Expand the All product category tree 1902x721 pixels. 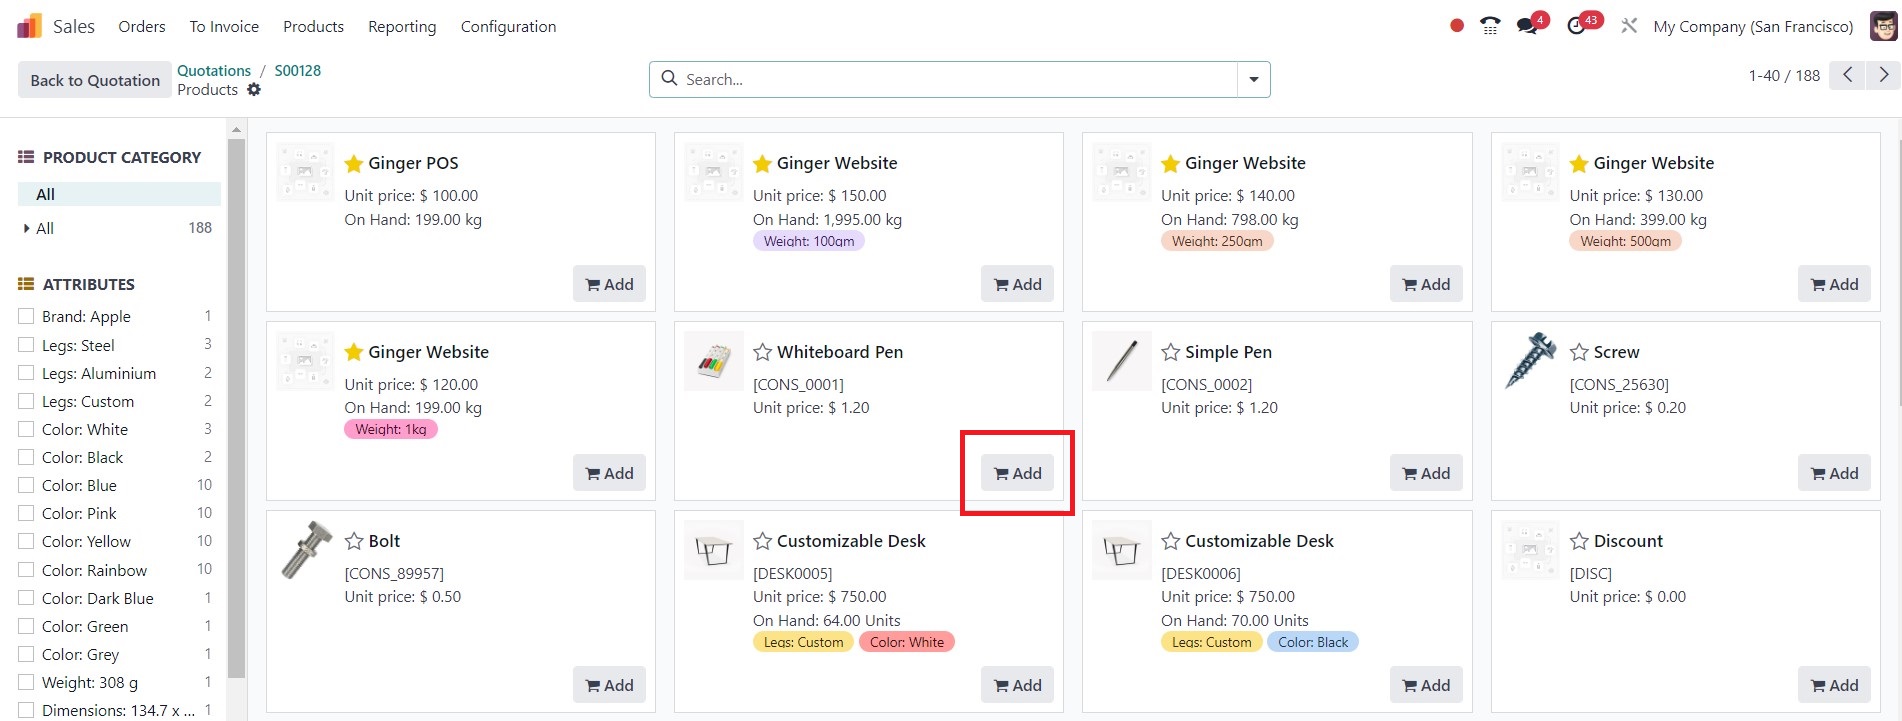click(x=26, y=228)
